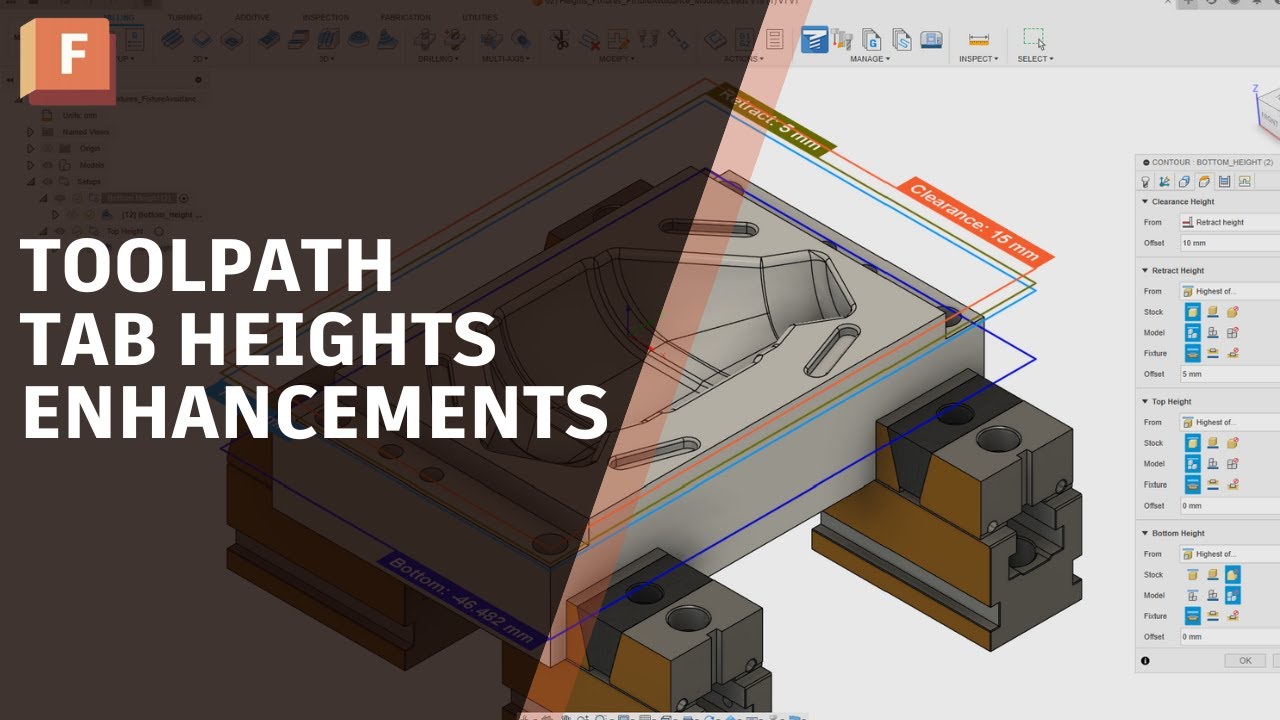Click the scissors Trim icon in Modify
This screenshot has height=720, width=1280.
(560, 40)
